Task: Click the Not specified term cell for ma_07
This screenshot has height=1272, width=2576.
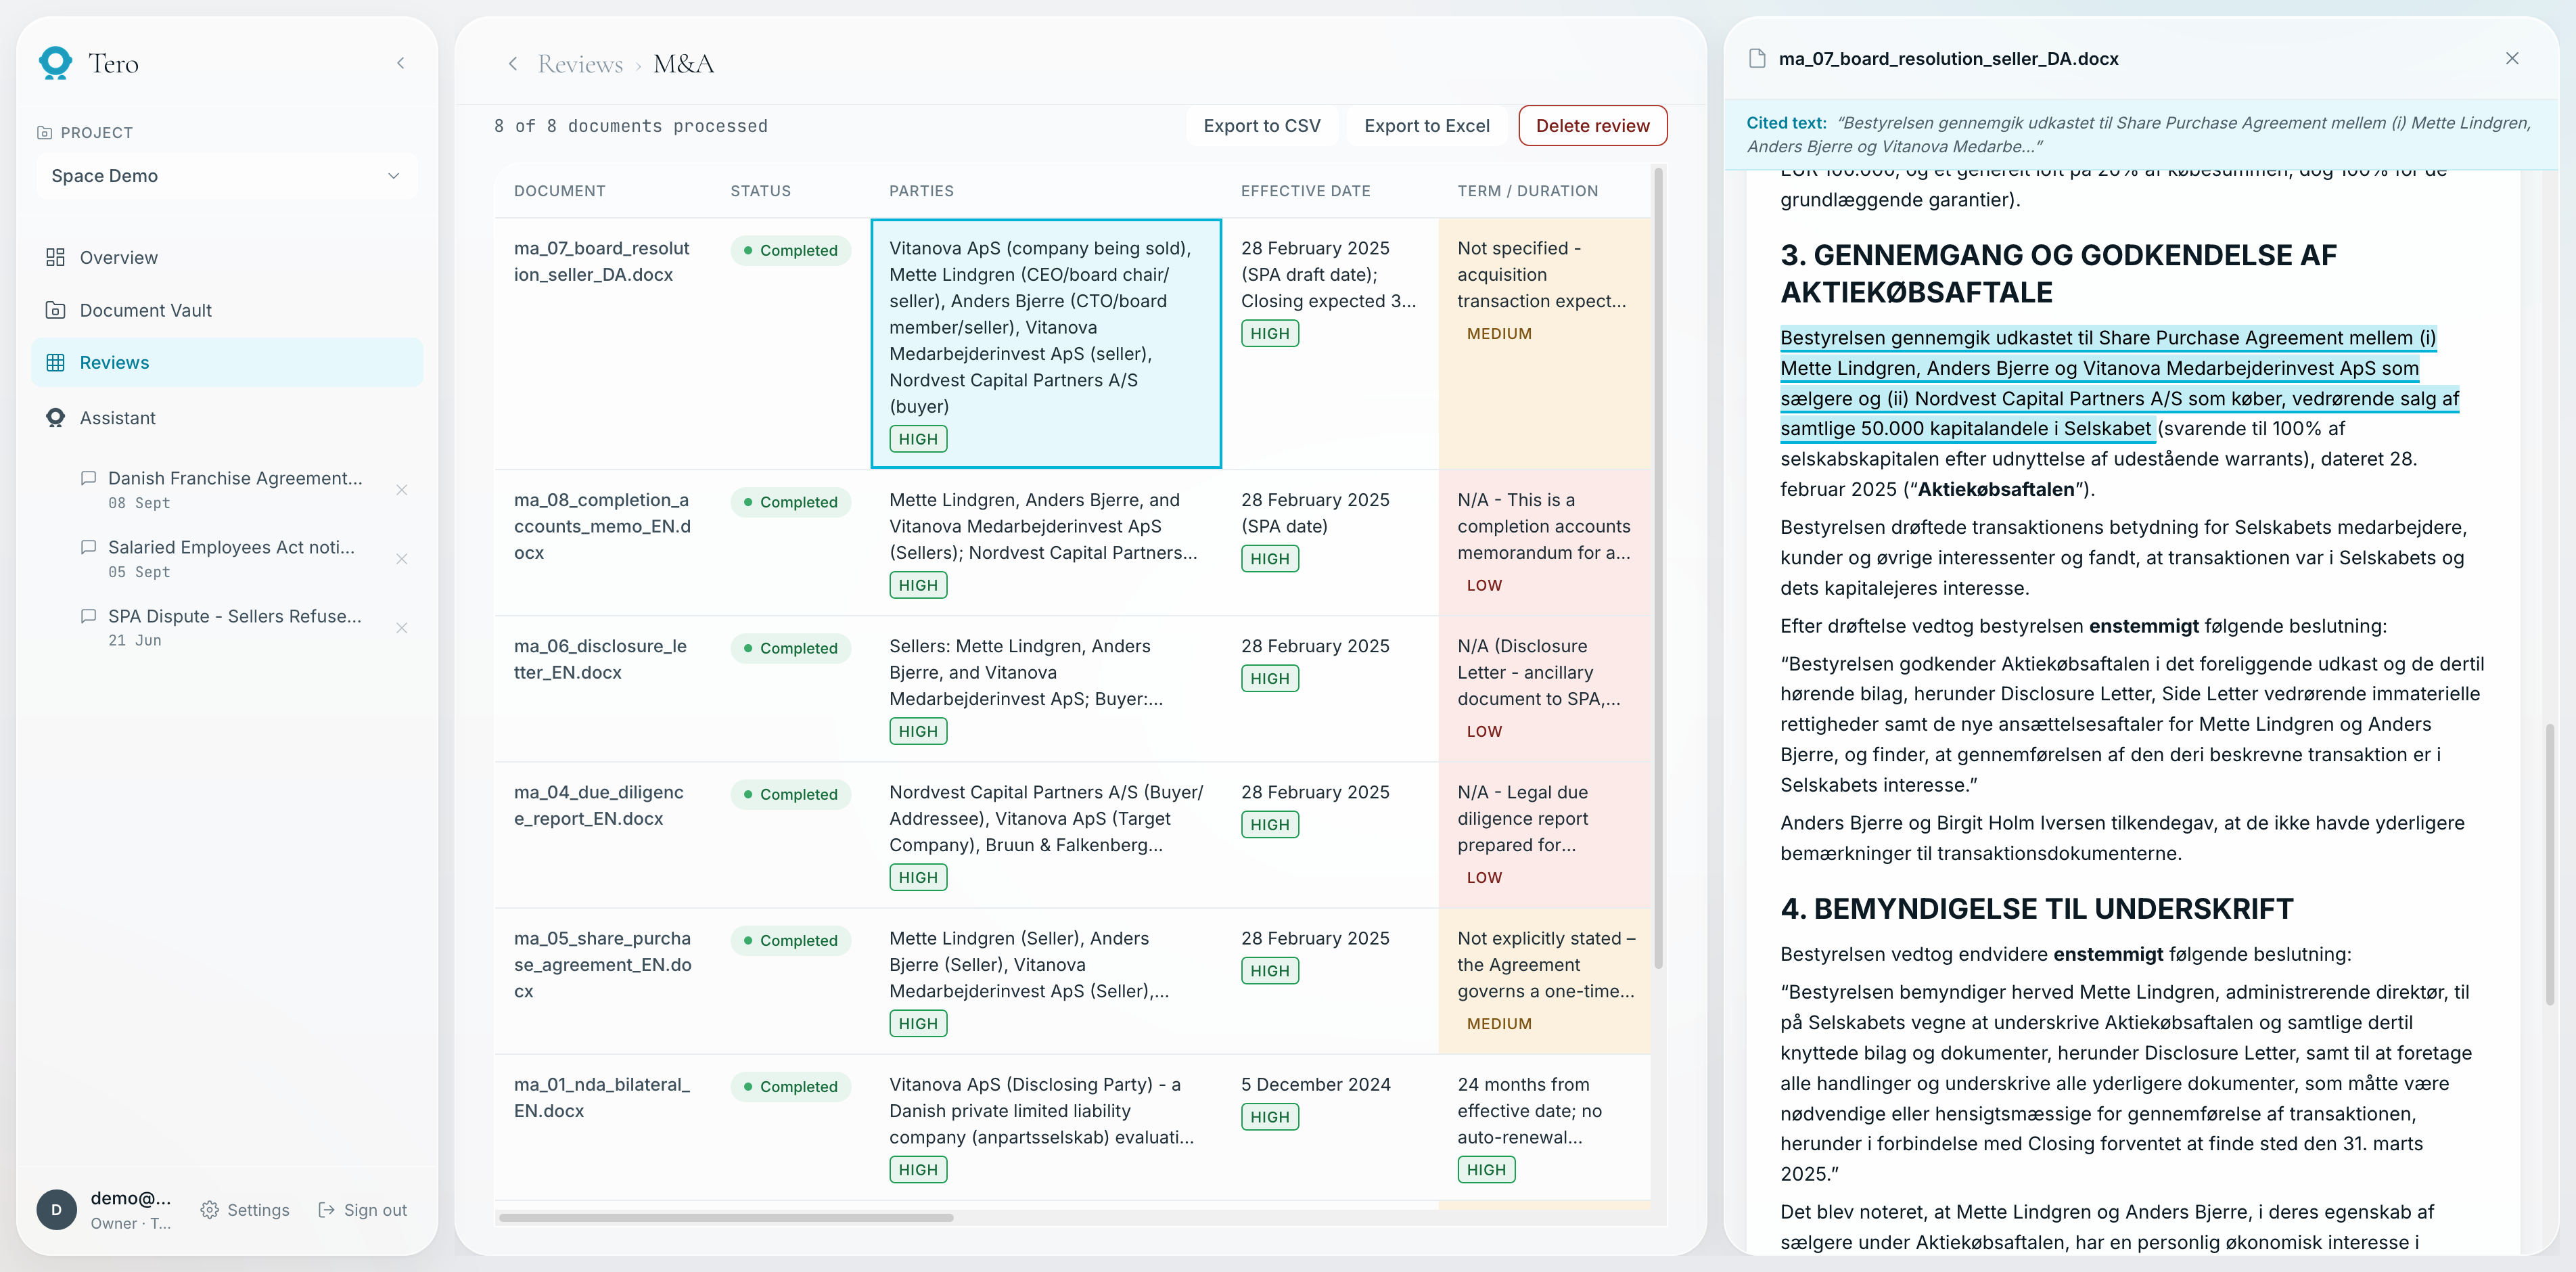Action: click(x=1544, y=343)
